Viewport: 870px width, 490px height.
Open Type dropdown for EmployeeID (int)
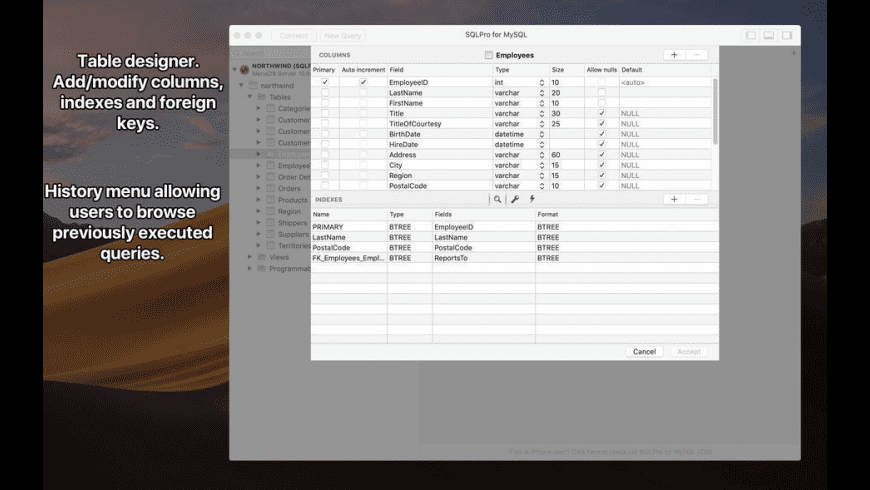point(542,82)
